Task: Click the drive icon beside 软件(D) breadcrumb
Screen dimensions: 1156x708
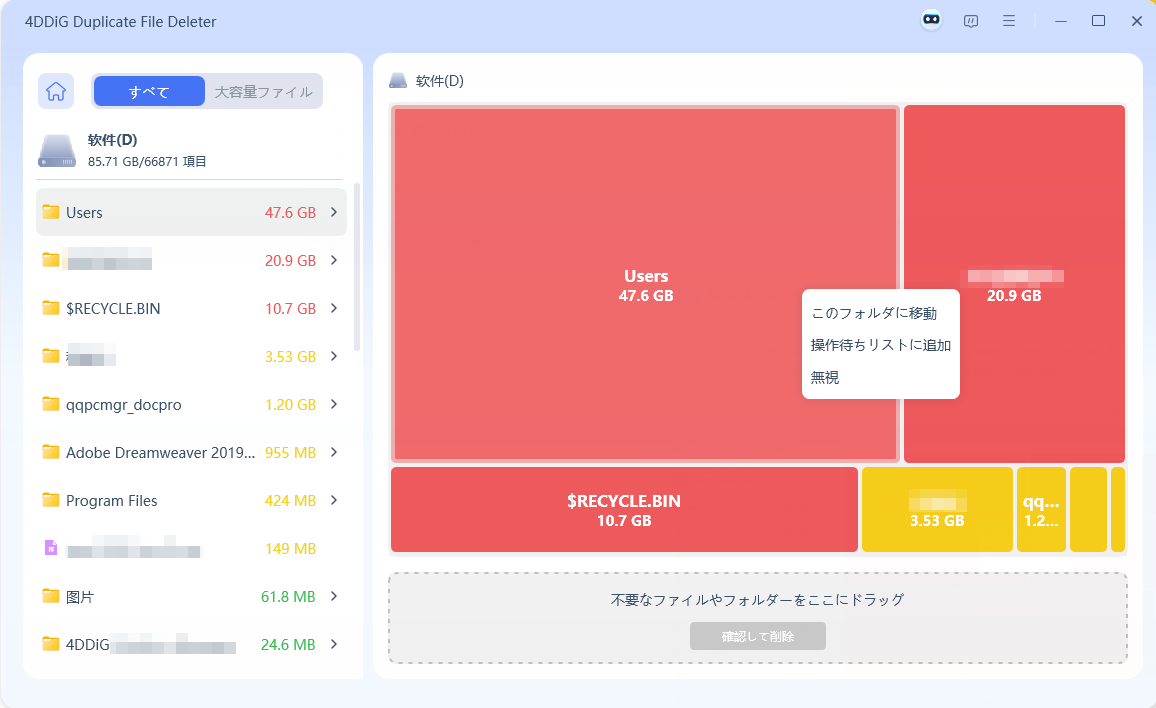Action: [x=398, y=81]
